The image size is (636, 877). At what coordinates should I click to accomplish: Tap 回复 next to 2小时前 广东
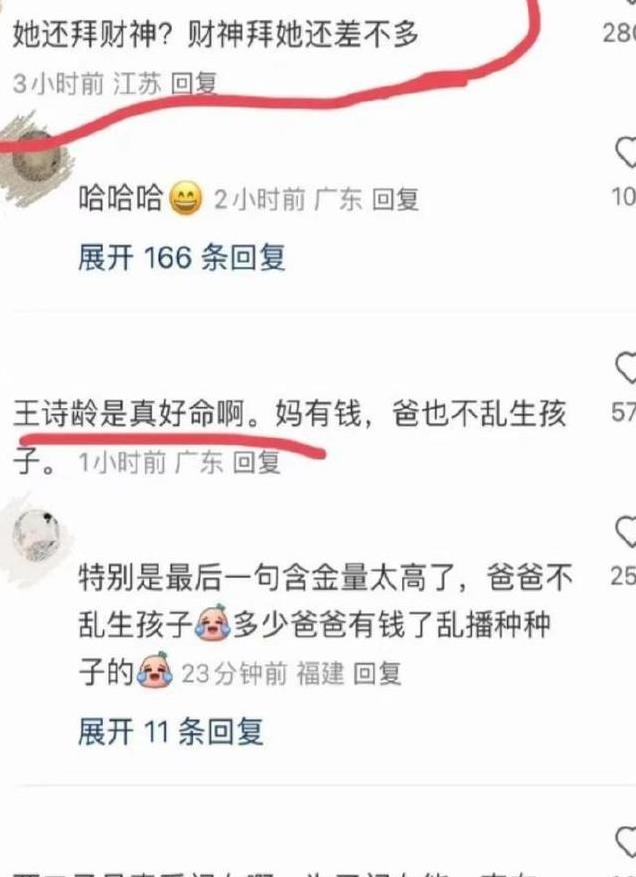395,199
